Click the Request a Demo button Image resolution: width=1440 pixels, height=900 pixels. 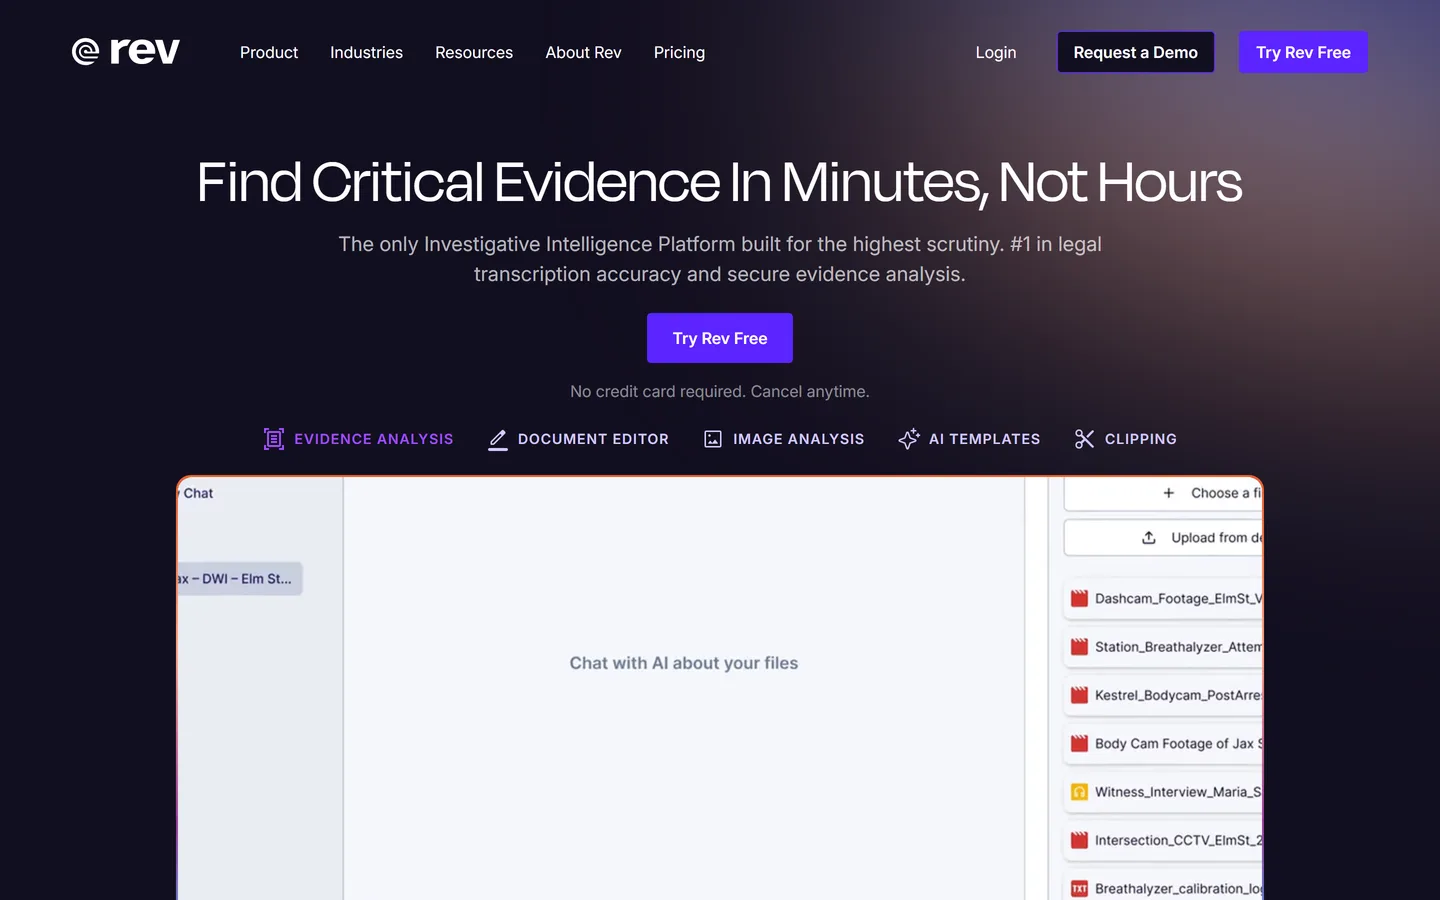tap(1135, 52)
